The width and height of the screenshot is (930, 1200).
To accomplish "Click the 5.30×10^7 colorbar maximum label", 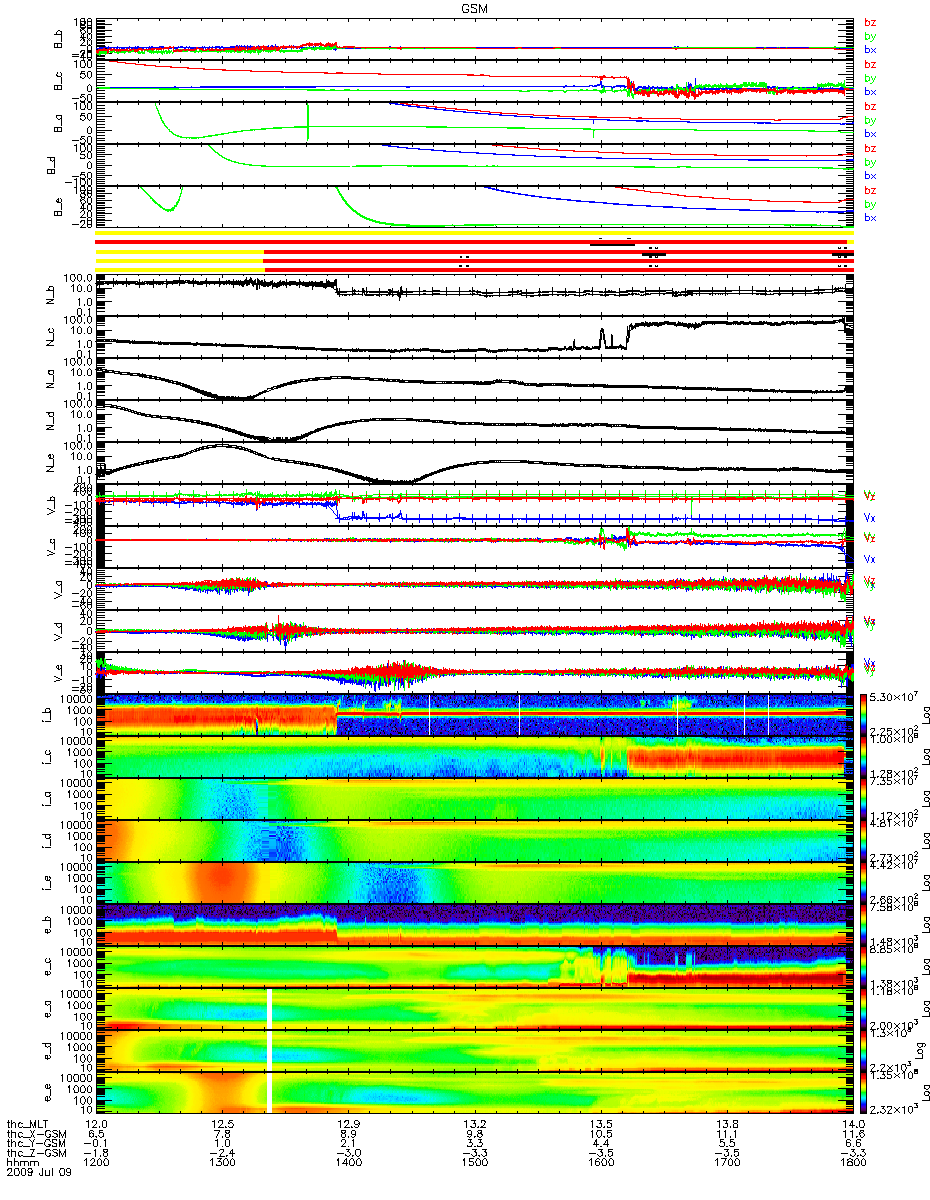I will coord(896,696).
